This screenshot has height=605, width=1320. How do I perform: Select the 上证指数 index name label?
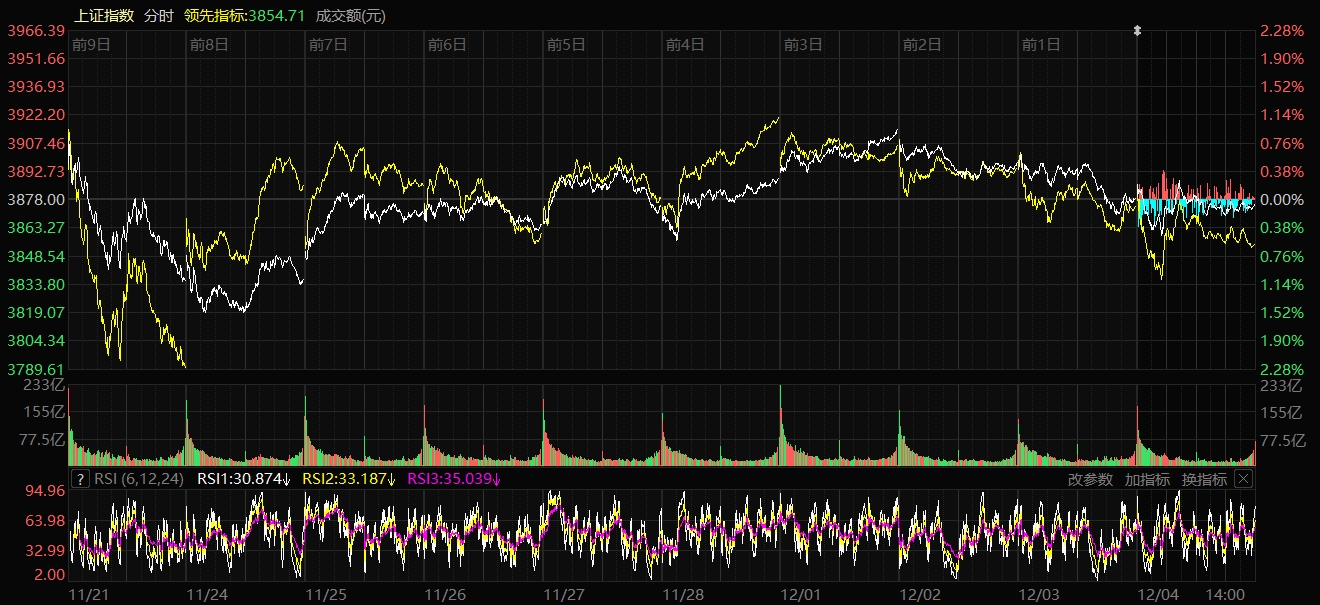pos(104,15)
